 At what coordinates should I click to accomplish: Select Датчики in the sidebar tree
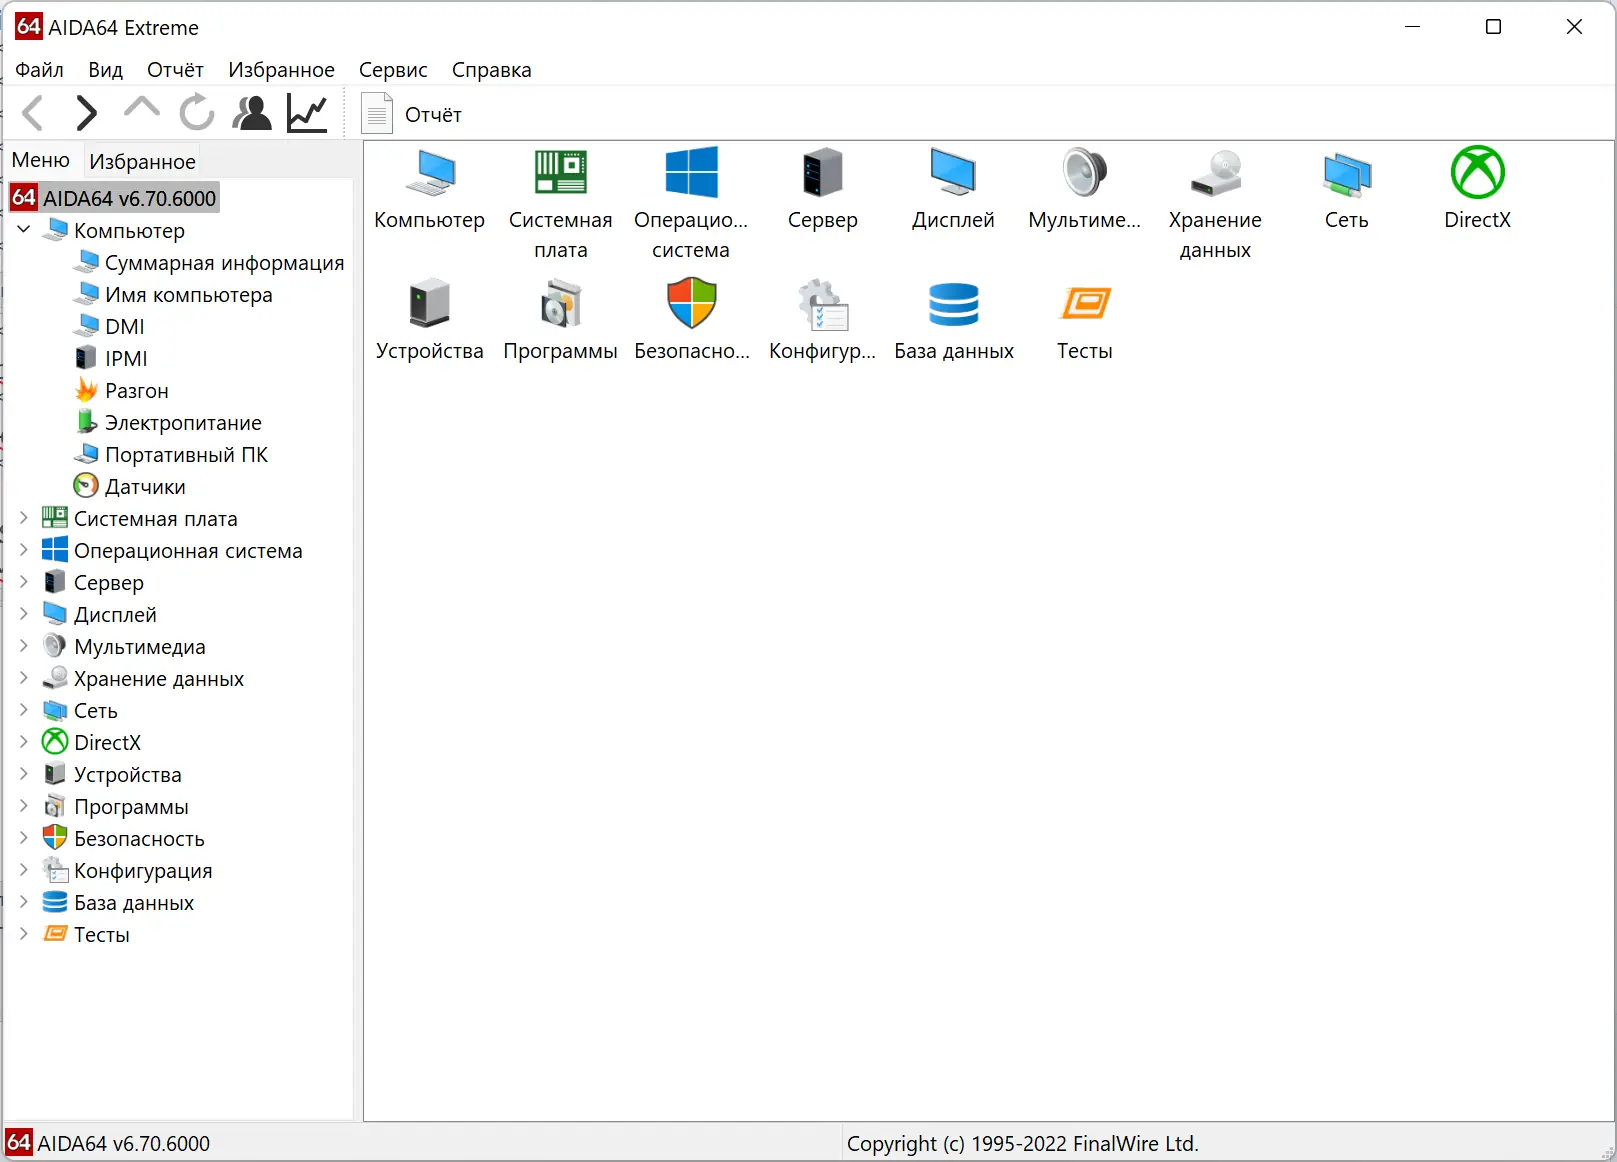pos(144,486)
